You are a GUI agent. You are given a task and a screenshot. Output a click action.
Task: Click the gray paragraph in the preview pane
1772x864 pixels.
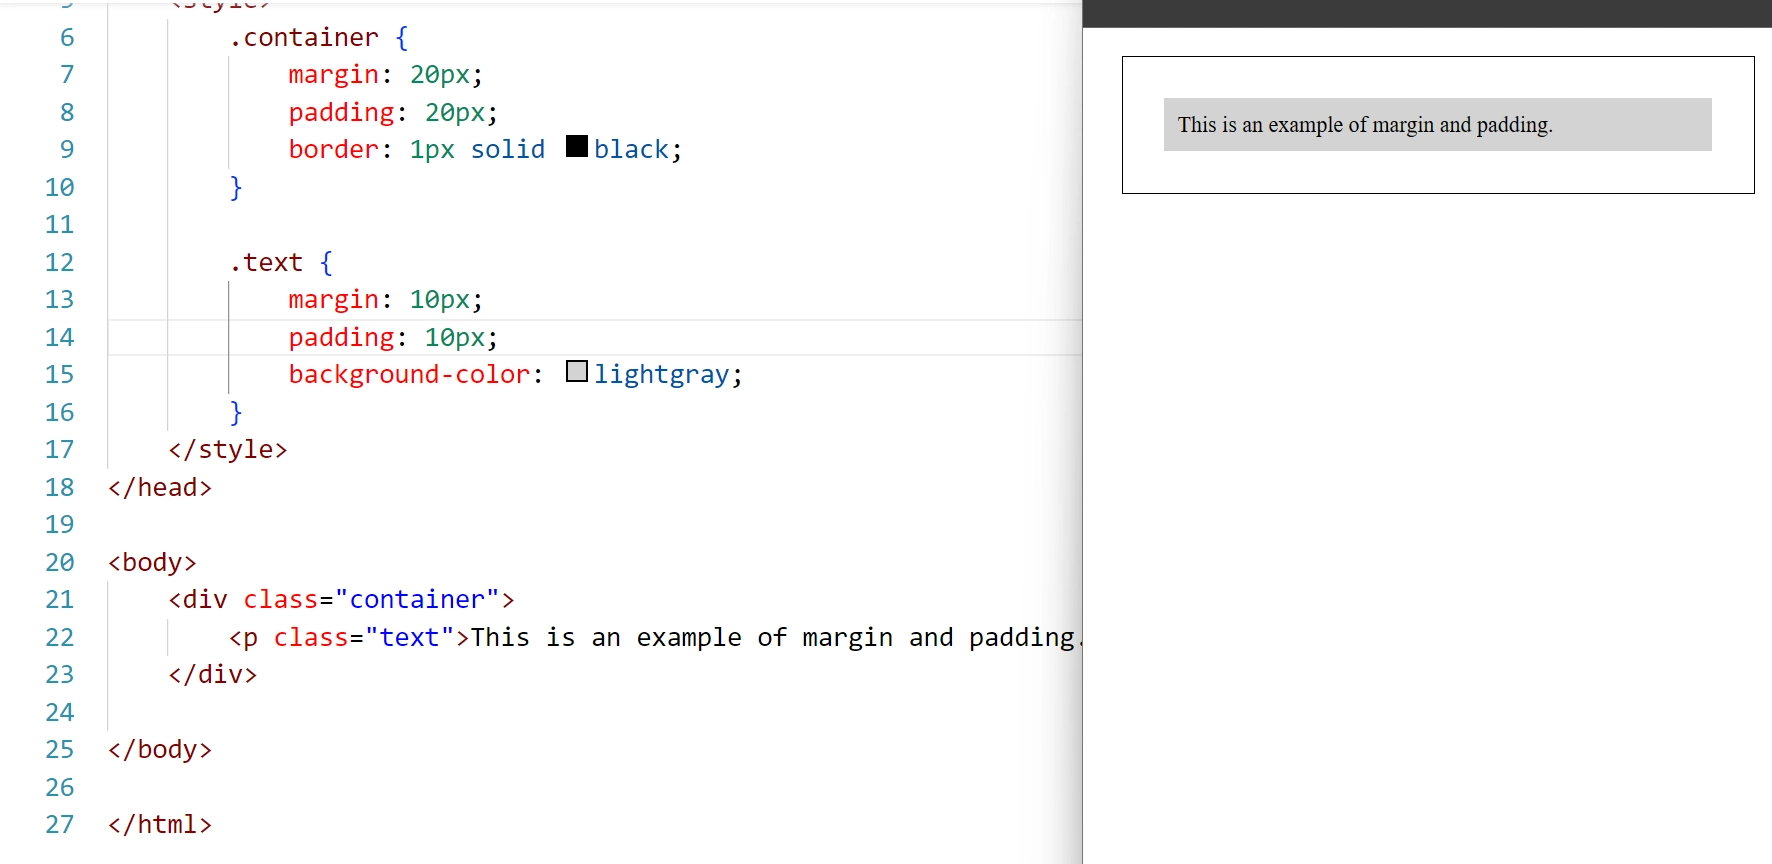coord(1437,125)
